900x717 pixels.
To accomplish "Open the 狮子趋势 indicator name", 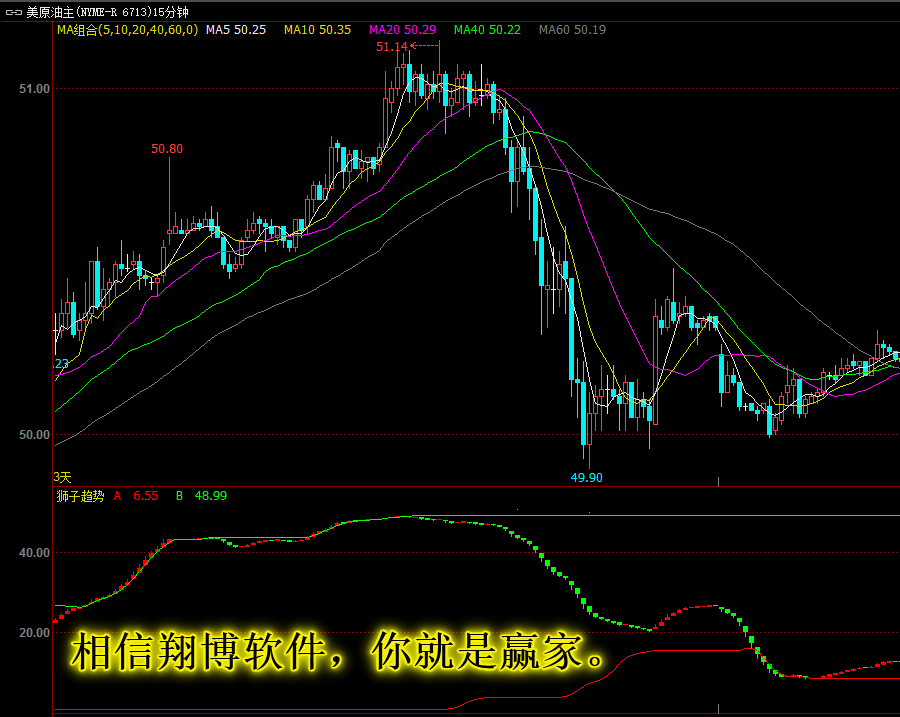I will [80, 496].
